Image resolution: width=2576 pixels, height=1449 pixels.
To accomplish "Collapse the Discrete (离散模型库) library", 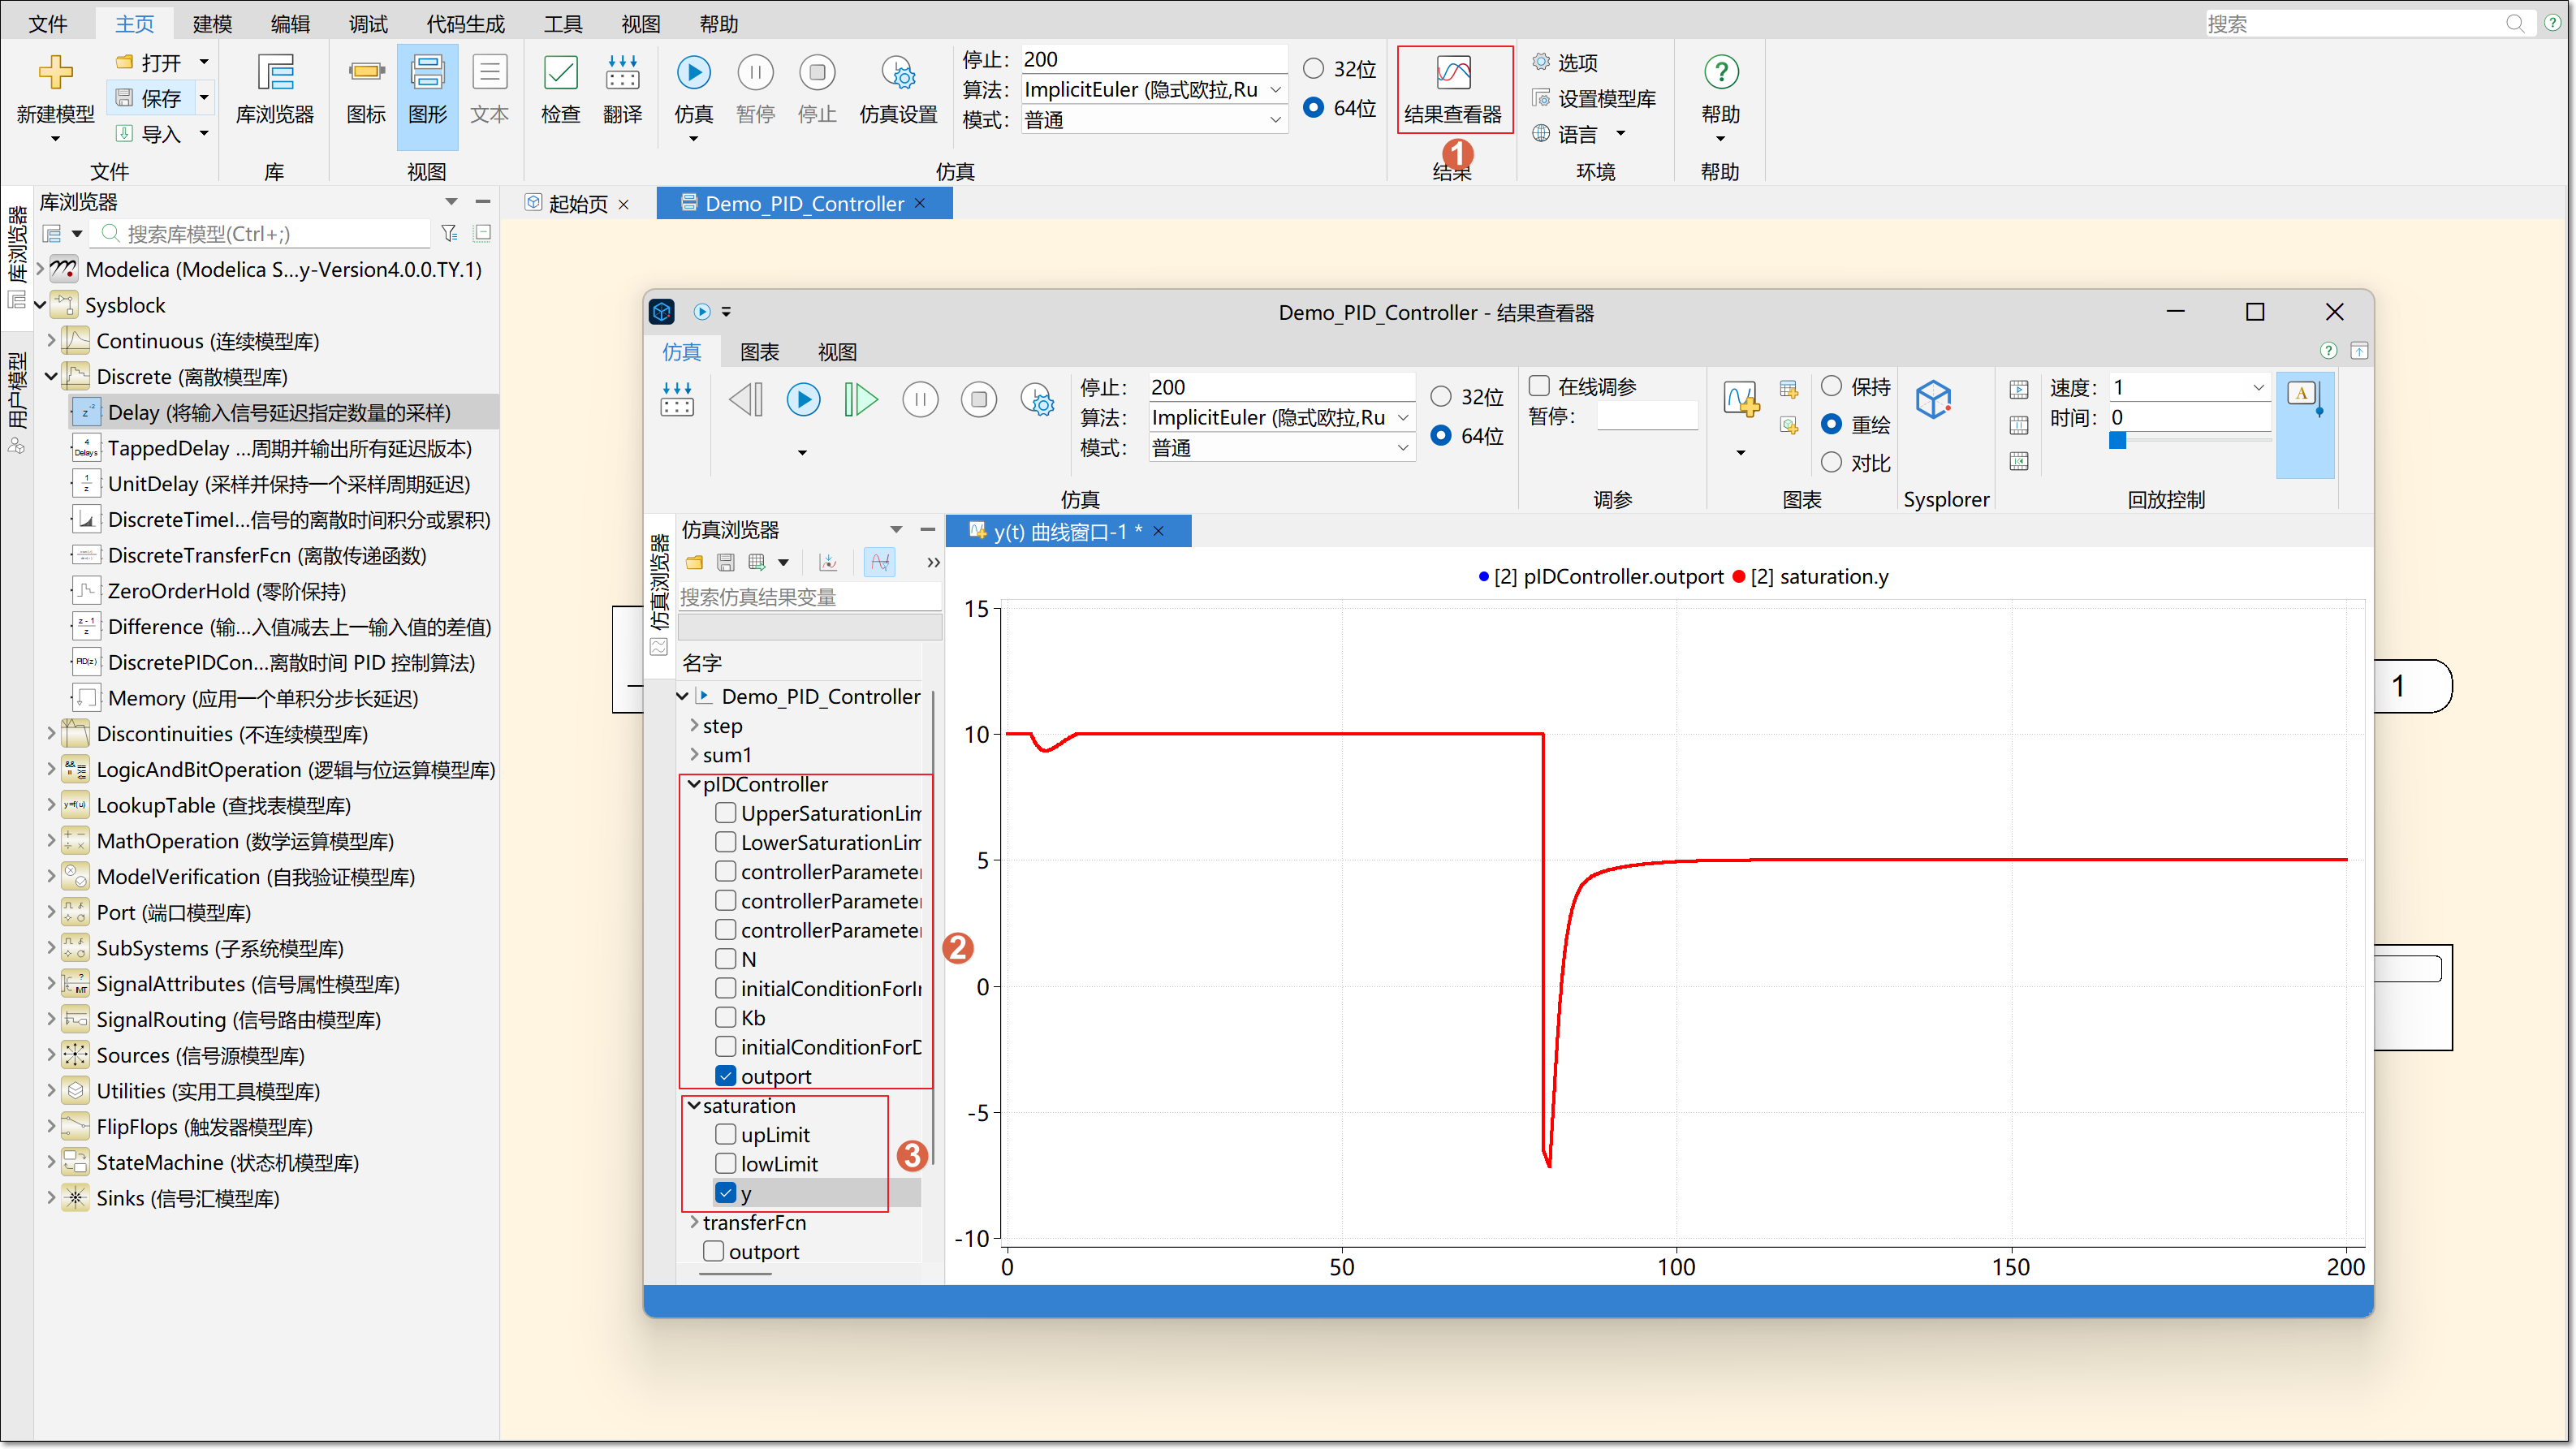I will pos(51,377).
